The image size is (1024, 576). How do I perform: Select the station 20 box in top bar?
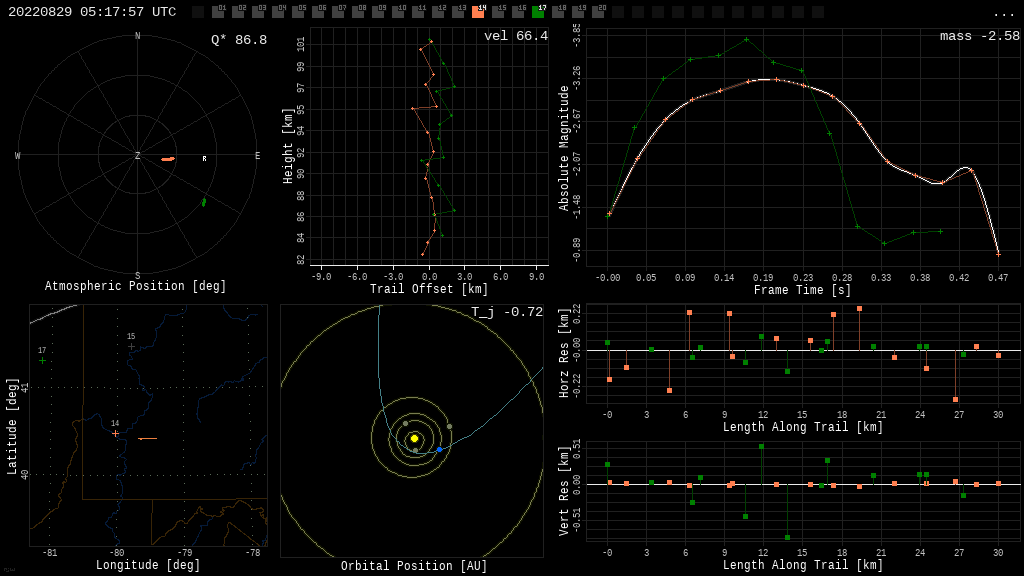coord(598,12)
